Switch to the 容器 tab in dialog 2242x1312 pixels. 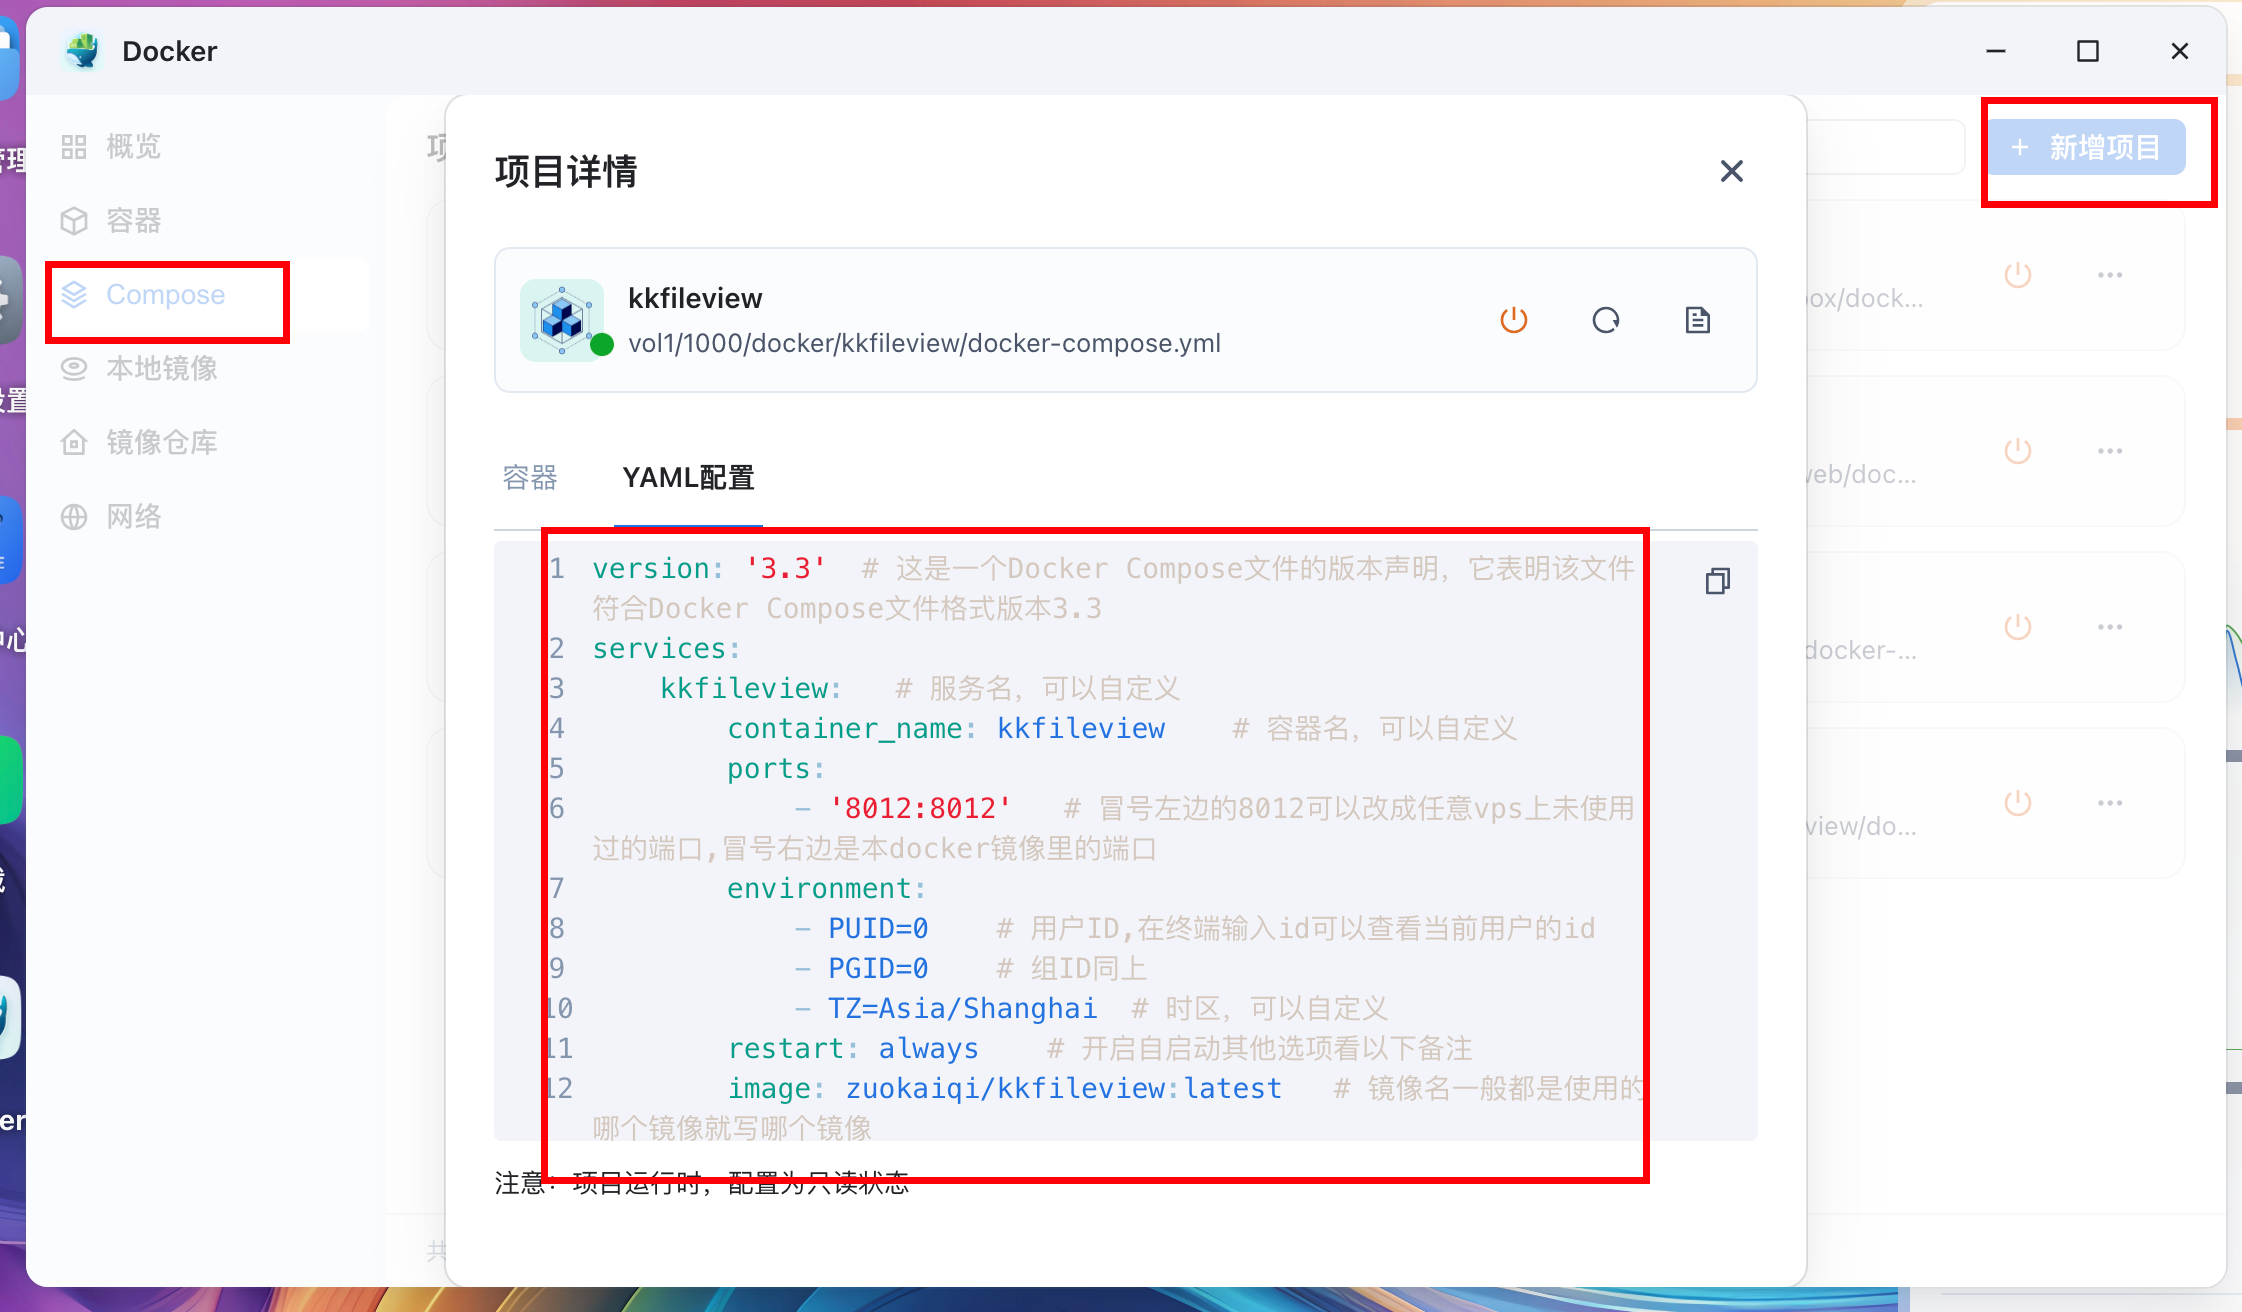point(530,478)
